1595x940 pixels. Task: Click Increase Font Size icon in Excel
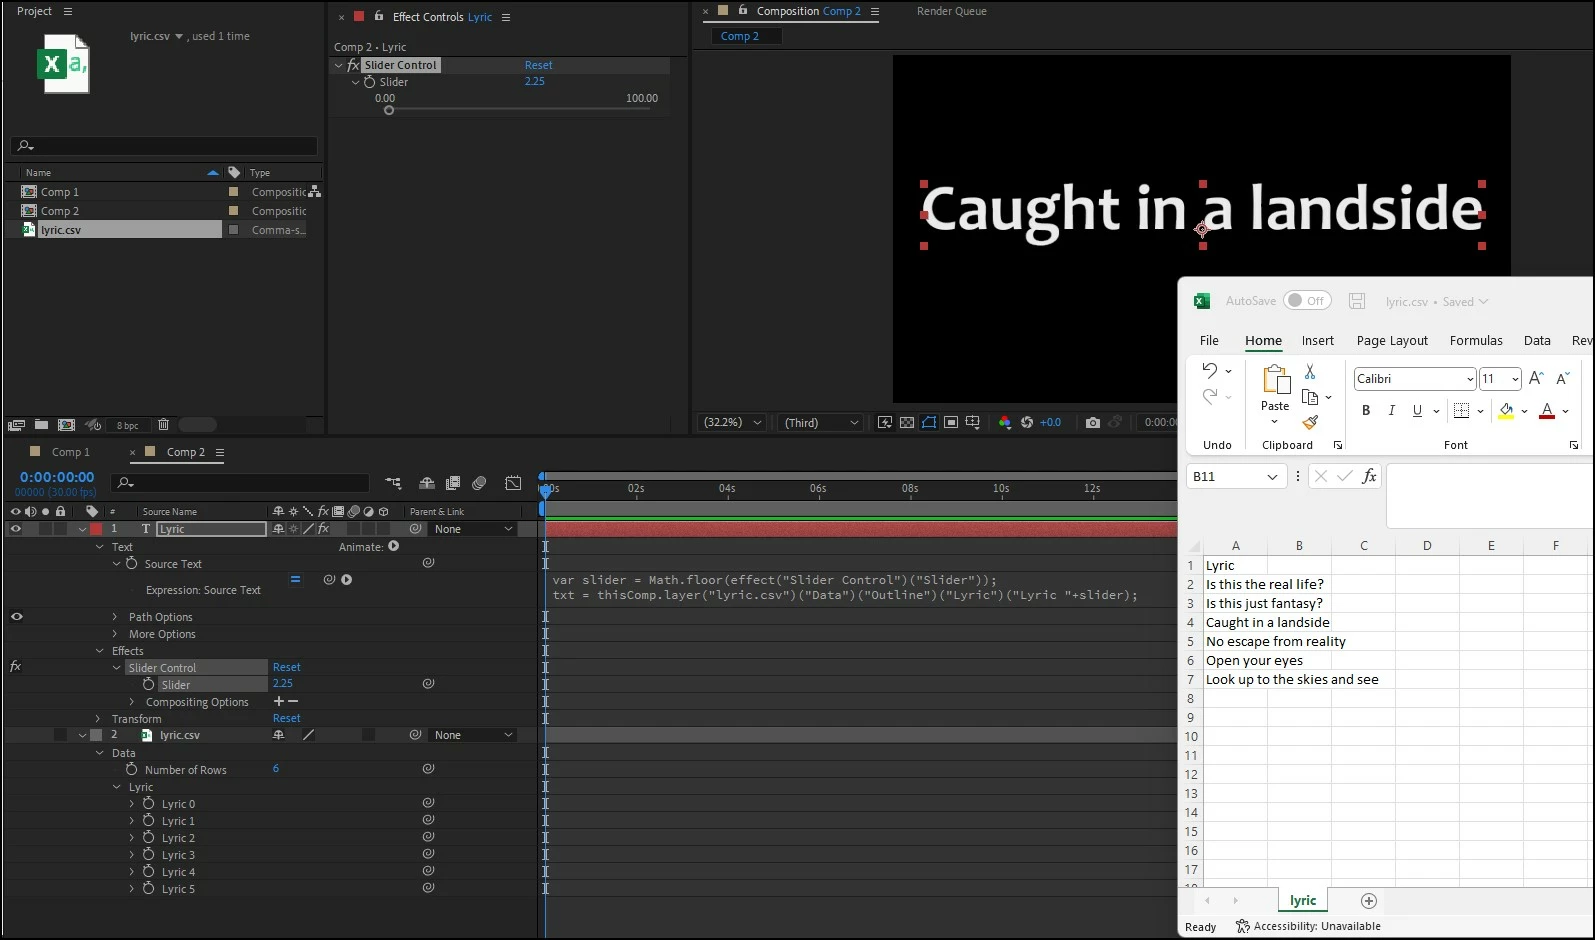1537,378
